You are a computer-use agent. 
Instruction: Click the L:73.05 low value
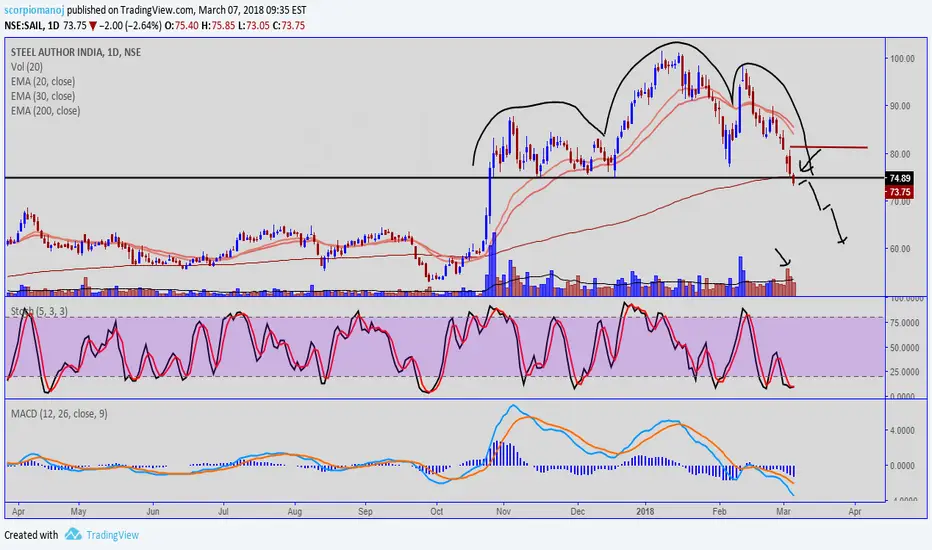click(x=254, y=26)
